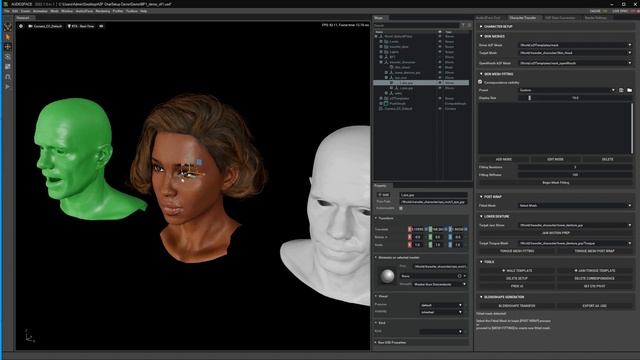Toggle visibility eye for transfer_character row
Screen dimensions: 640x360
click(440, 62)
